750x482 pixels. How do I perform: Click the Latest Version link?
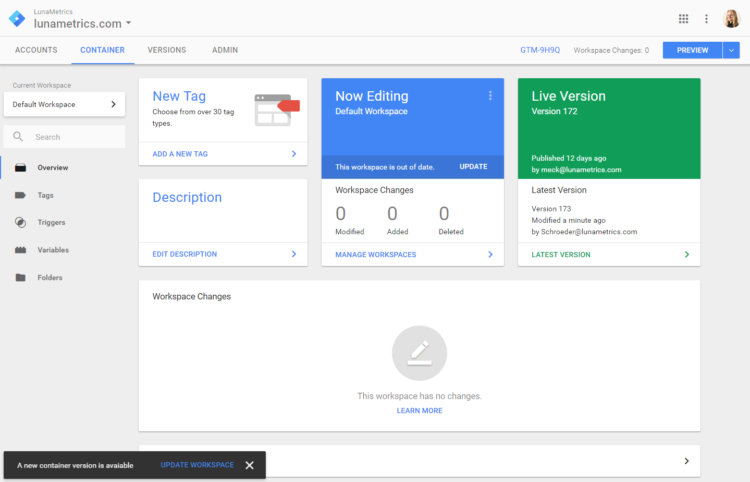tap(561, 254)
